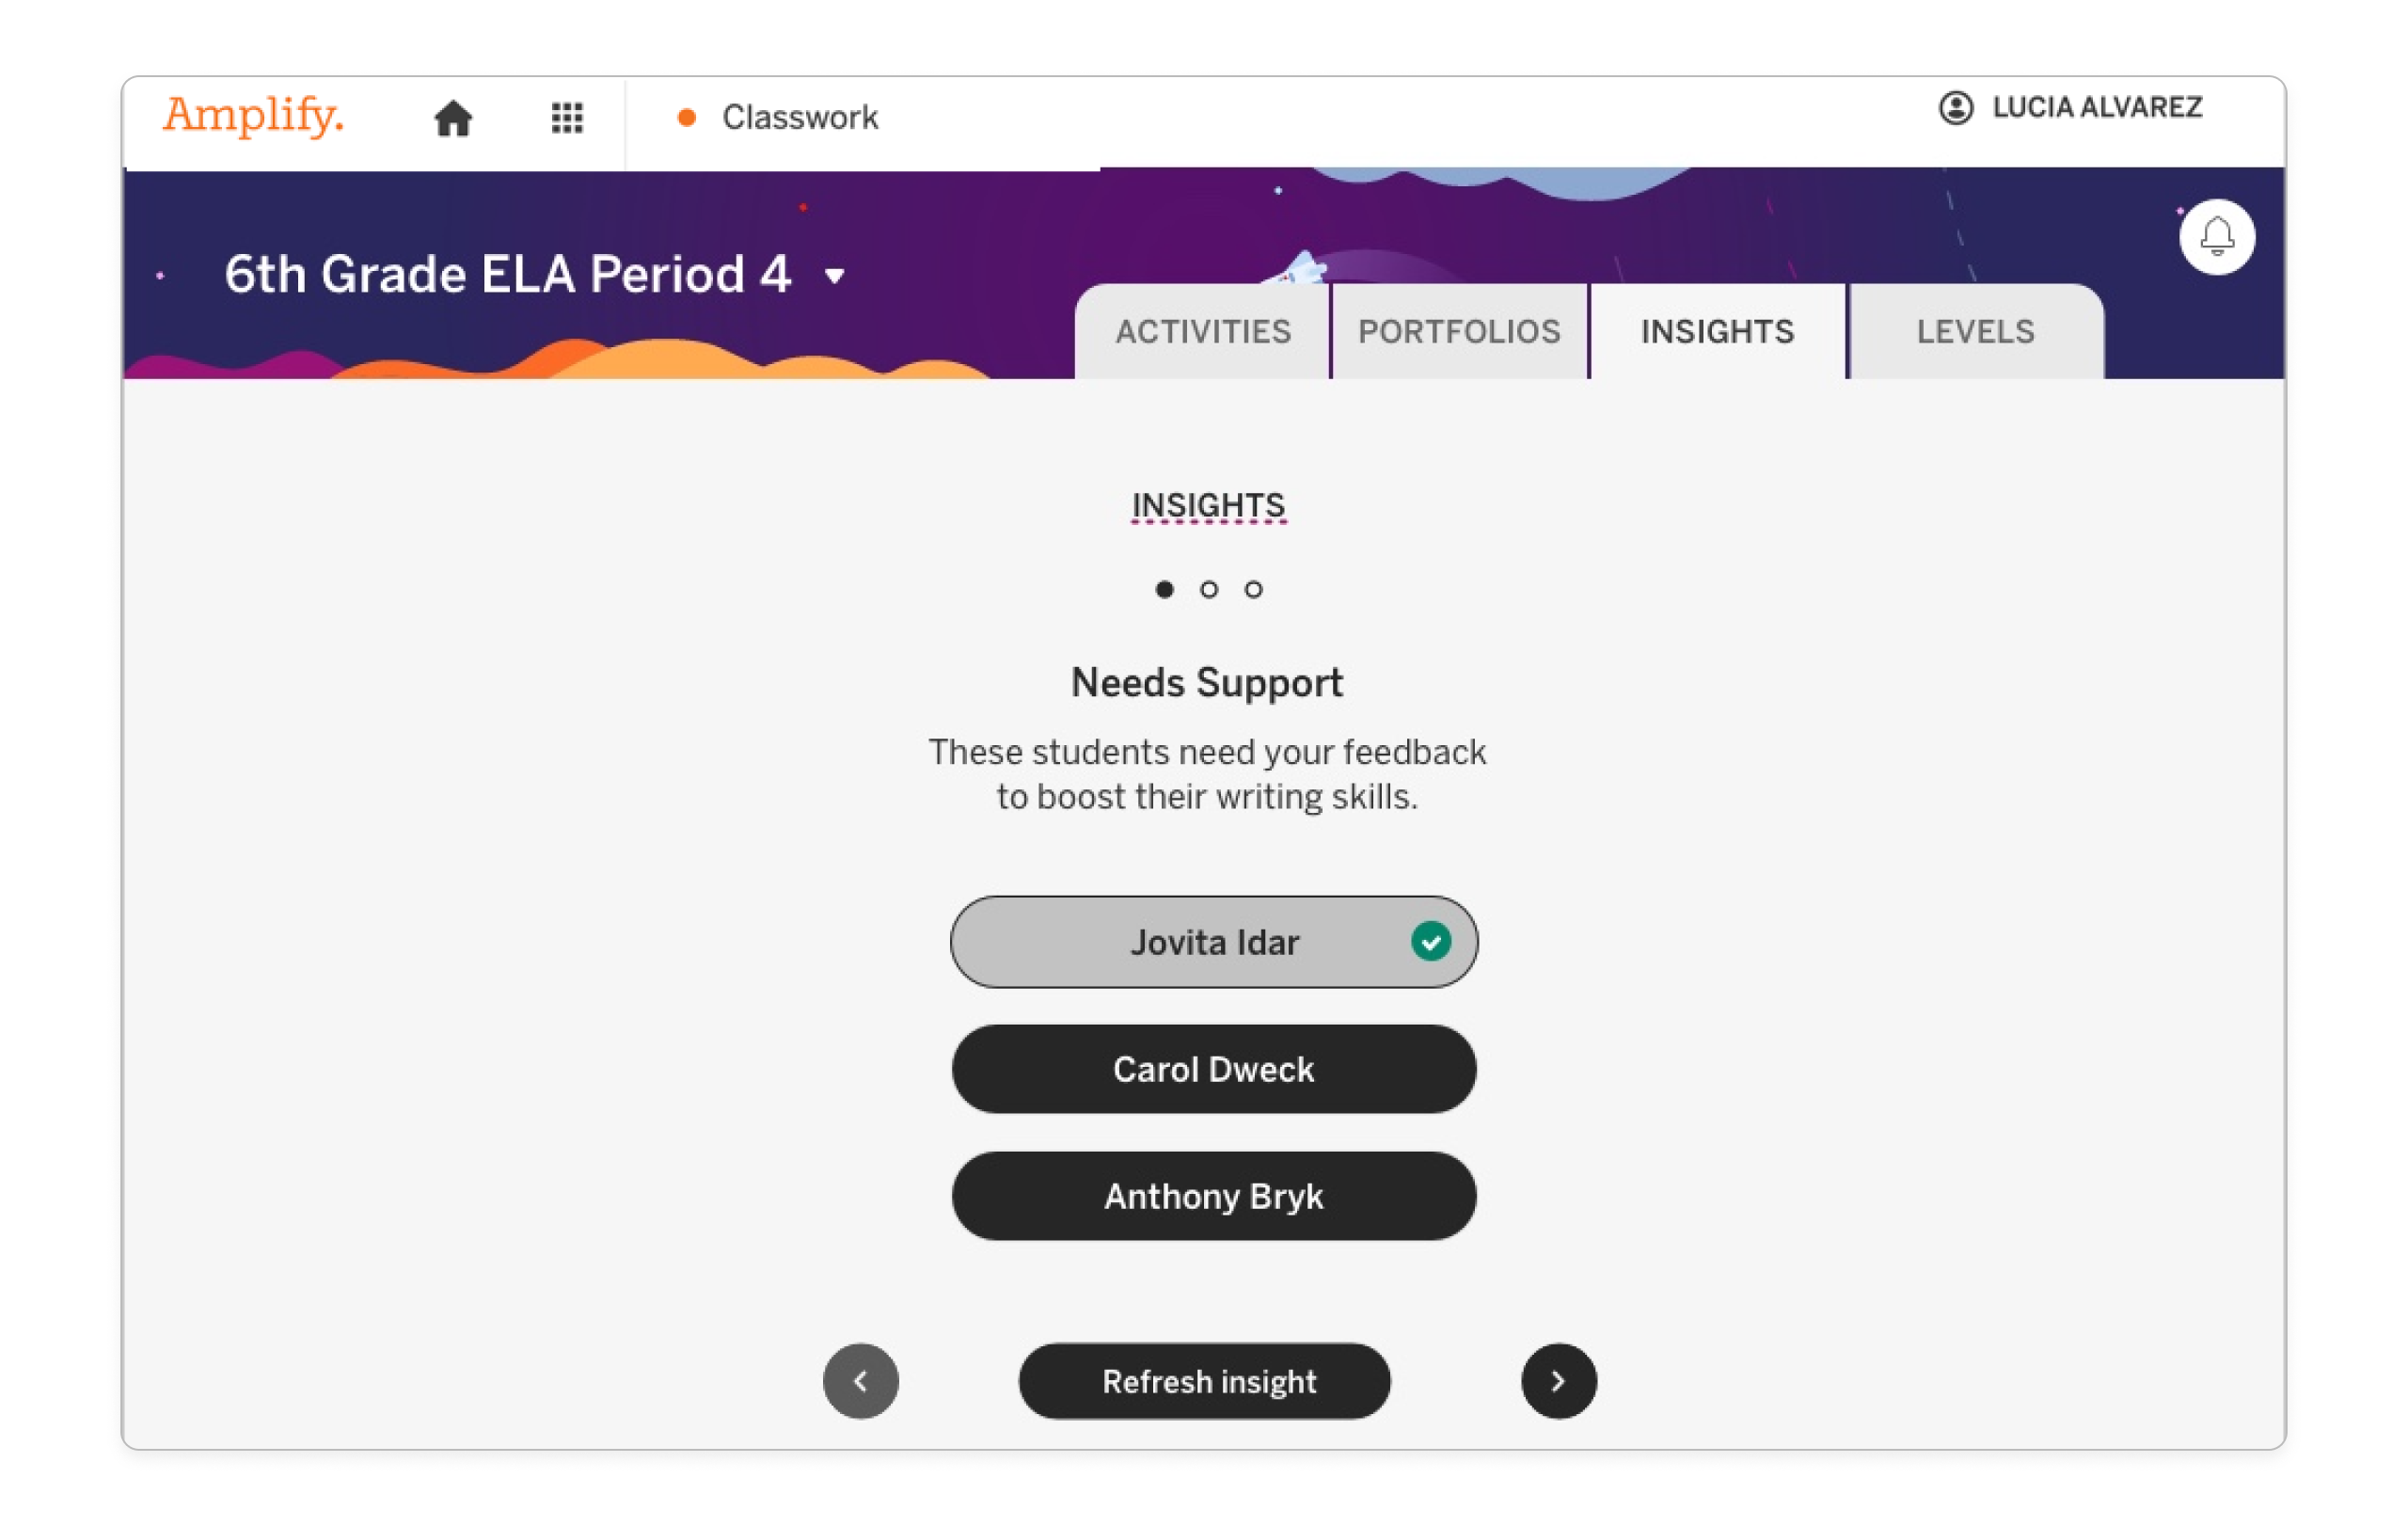This screenshot has width=2408, height=1526.
Task: Switch to the Levels tab
Action: point(1975,331)
